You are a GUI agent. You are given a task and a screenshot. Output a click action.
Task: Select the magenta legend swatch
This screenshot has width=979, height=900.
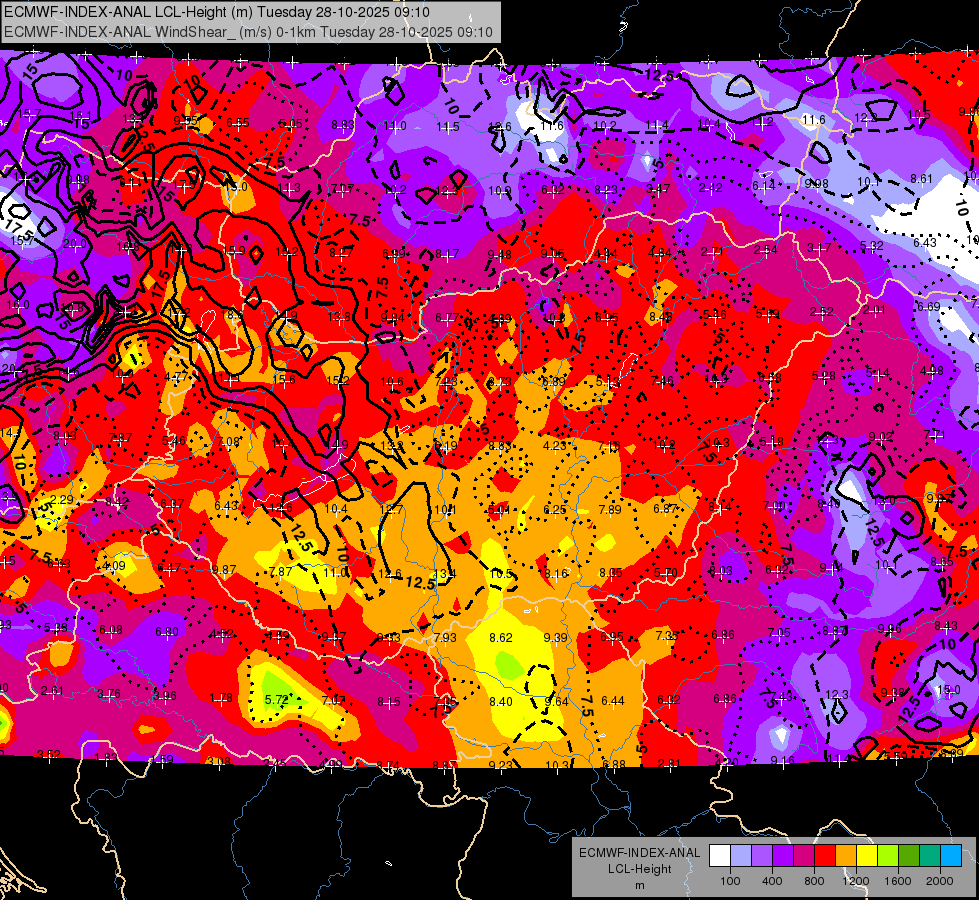click(804, 856)
